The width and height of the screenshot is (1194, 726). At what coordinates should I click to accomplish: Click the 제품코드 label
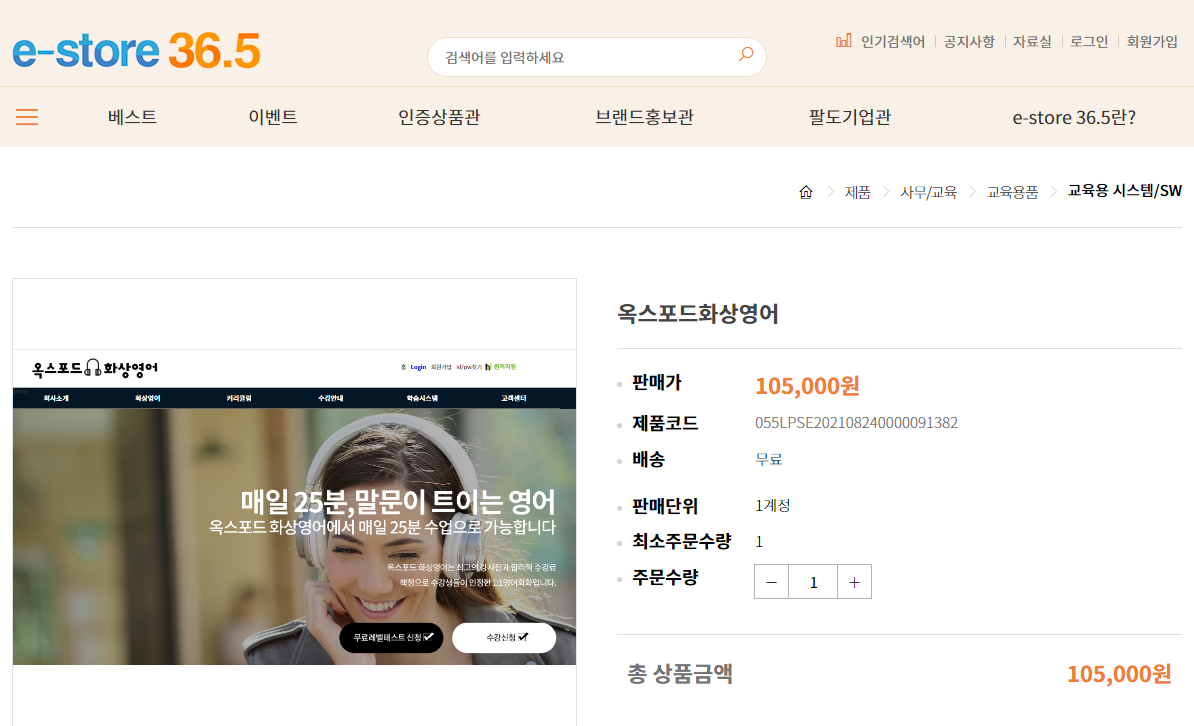click(x=665, y=423)
